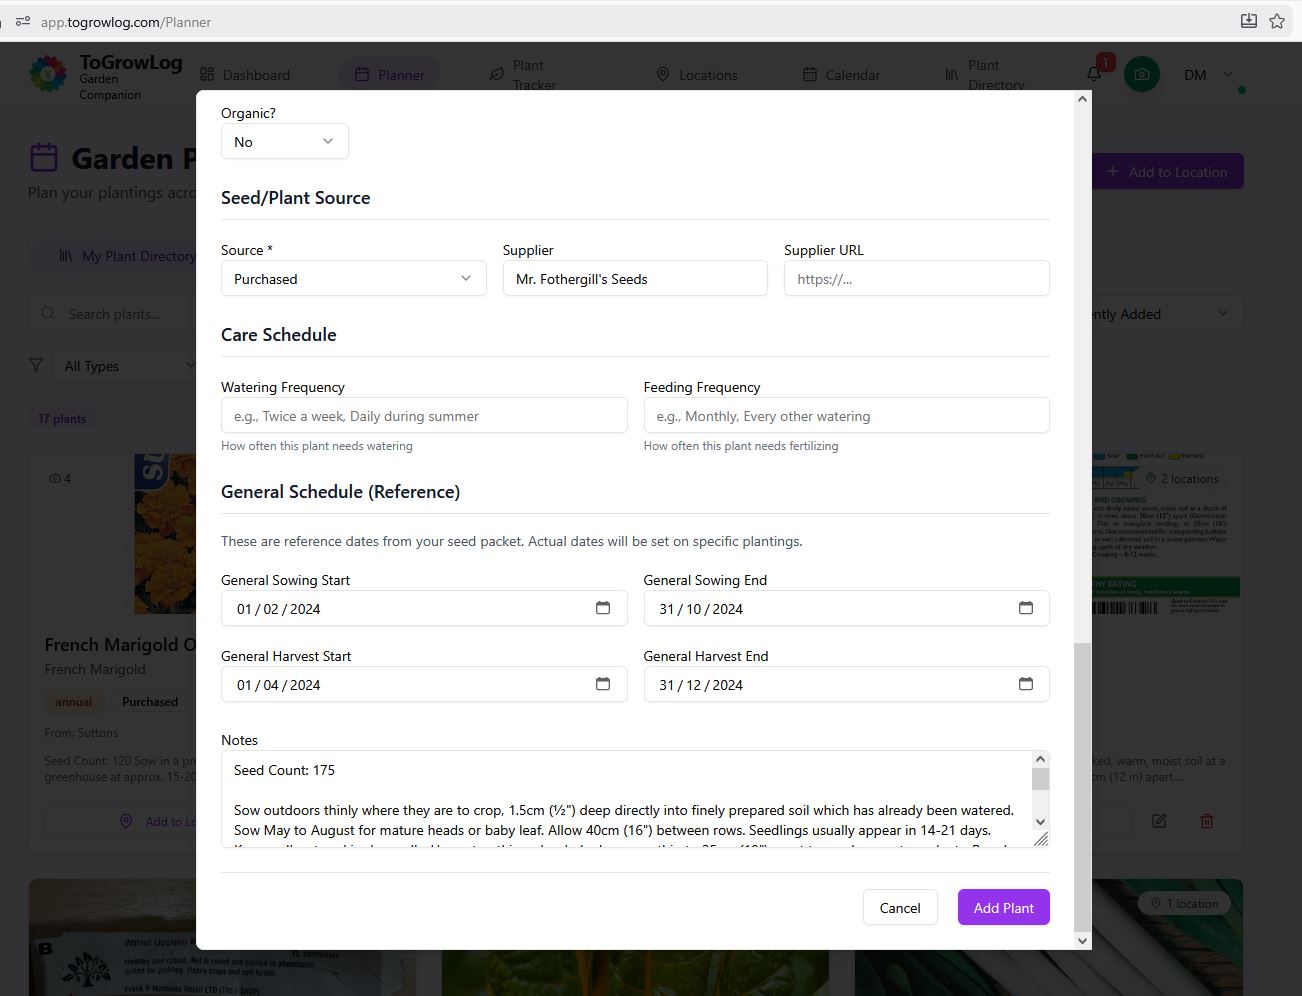Click inside the Notes text area
The height and width of the screenshot is (996, 1302).
tap(625, 800)
